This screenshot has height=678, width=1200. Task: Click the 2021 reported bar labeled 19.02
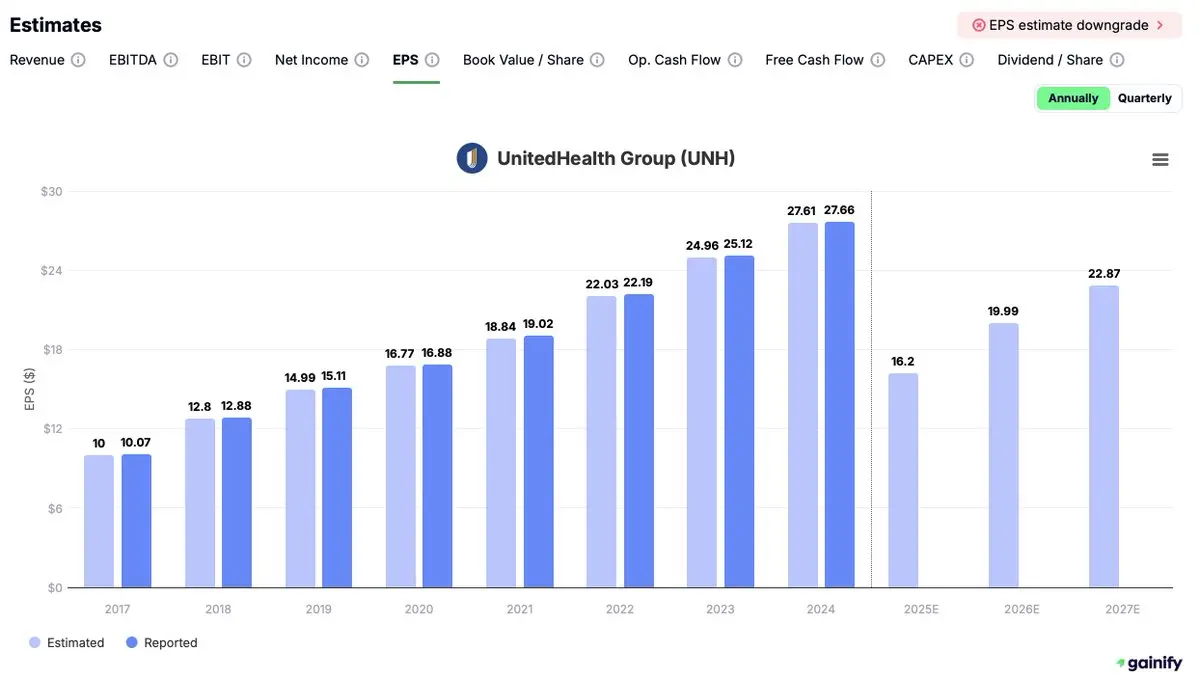point(538,462)
